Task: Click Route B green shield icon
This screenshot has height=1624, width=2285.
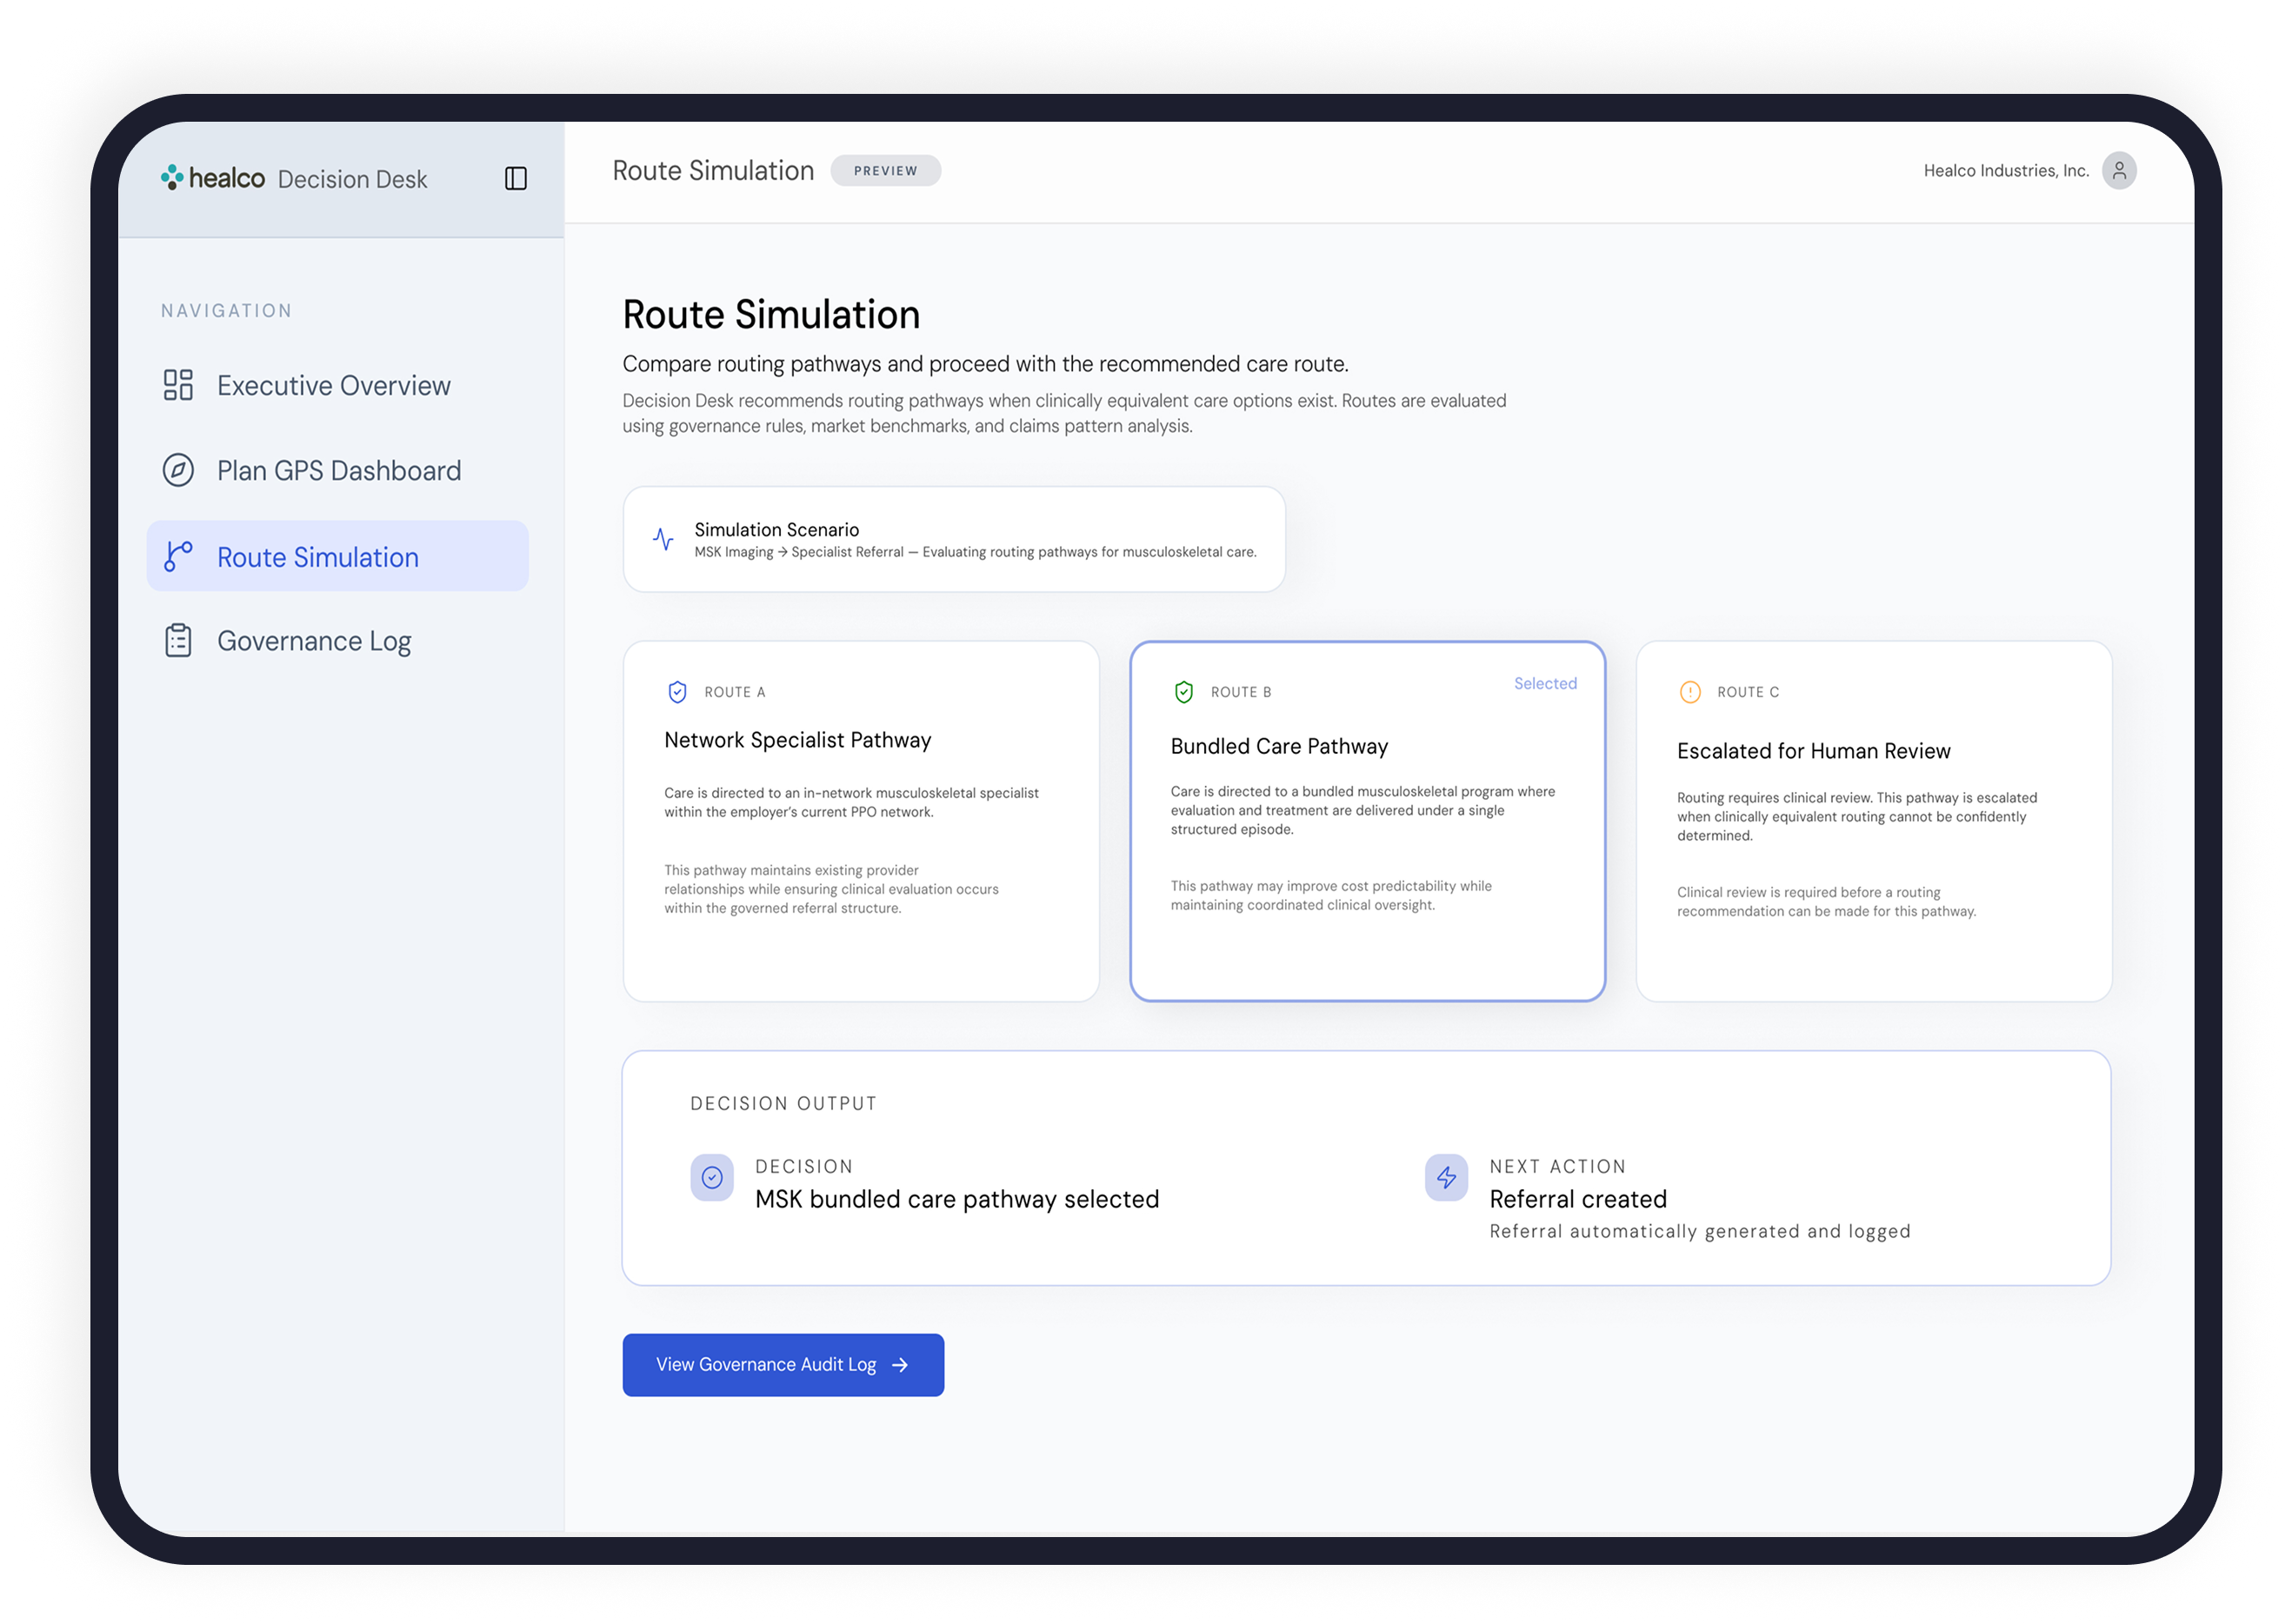Action: [1183, 692]
